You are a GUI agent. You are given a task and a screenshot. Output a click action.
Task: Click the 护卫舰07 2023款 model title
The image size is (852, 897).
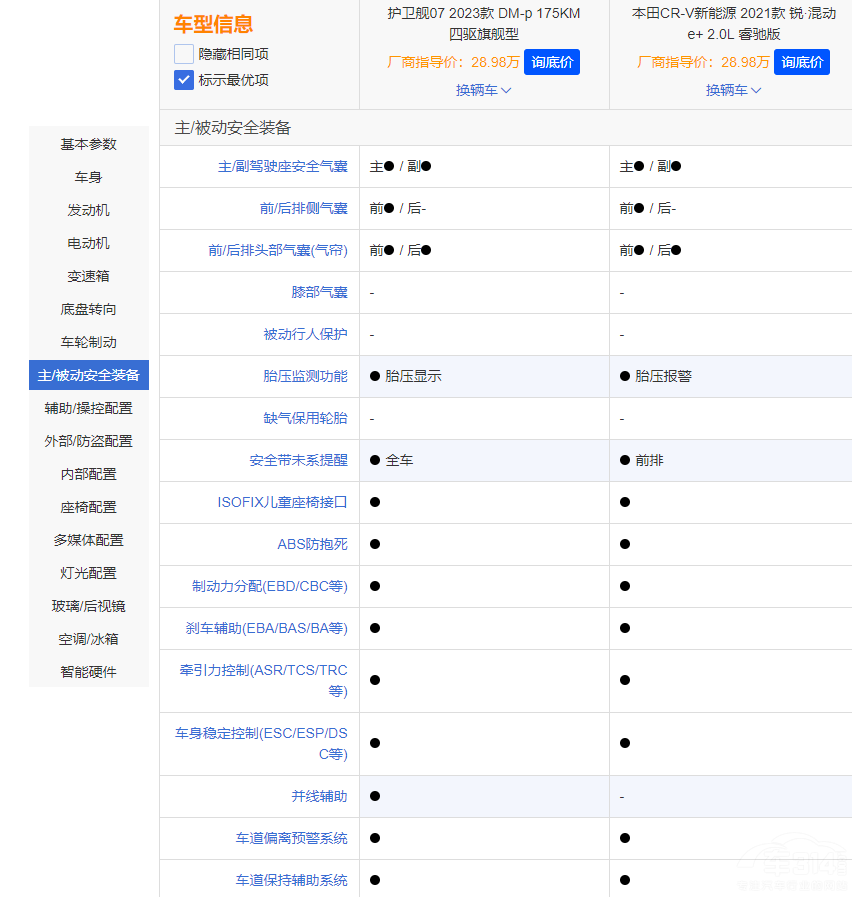484,23
